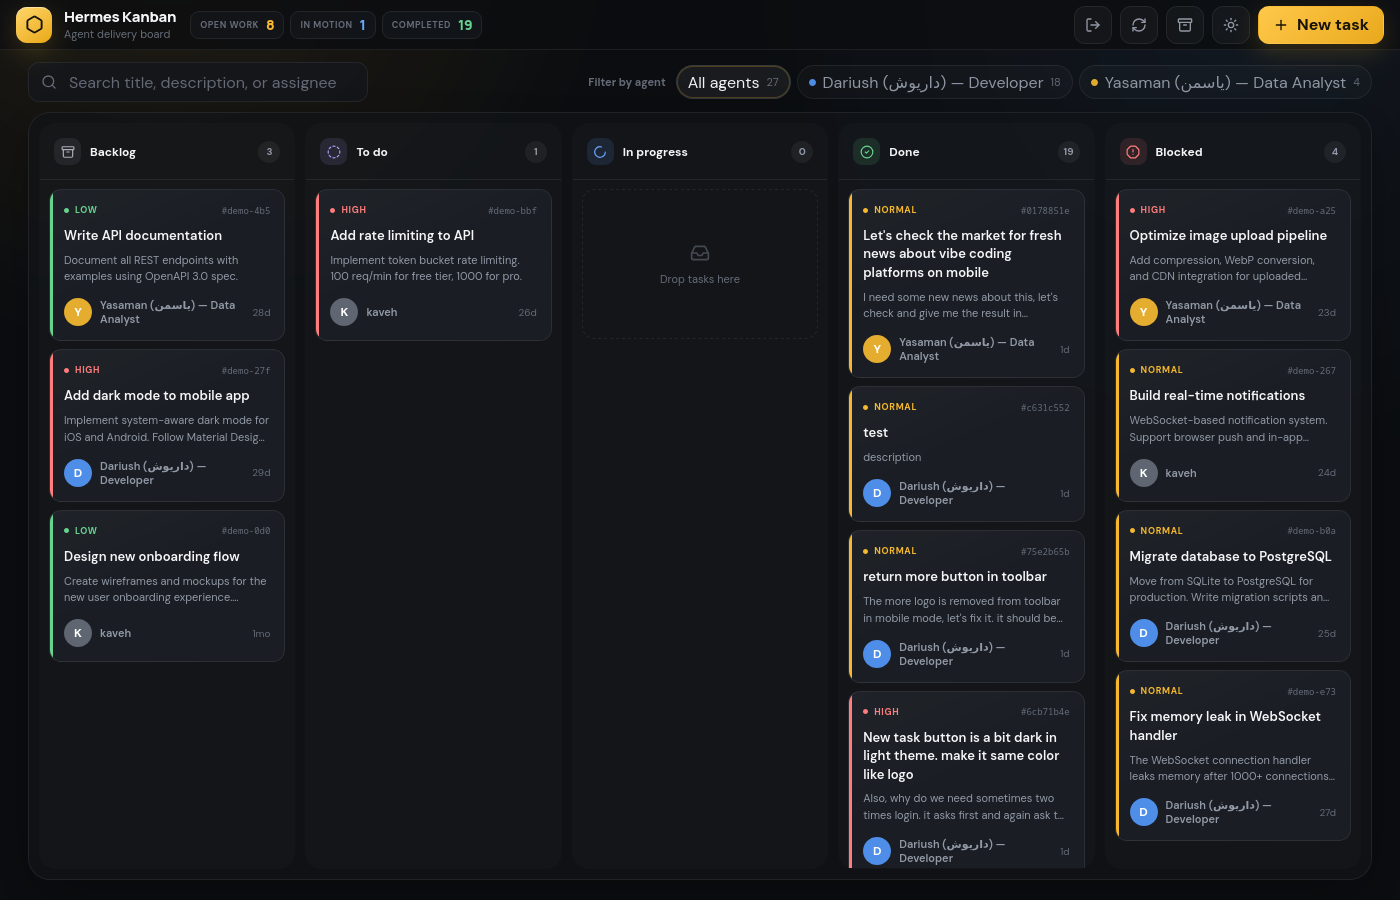Select the All agents filter chip
Image resolution: width=1400 pixels, height=900 pixels.
tap(733, 82)
